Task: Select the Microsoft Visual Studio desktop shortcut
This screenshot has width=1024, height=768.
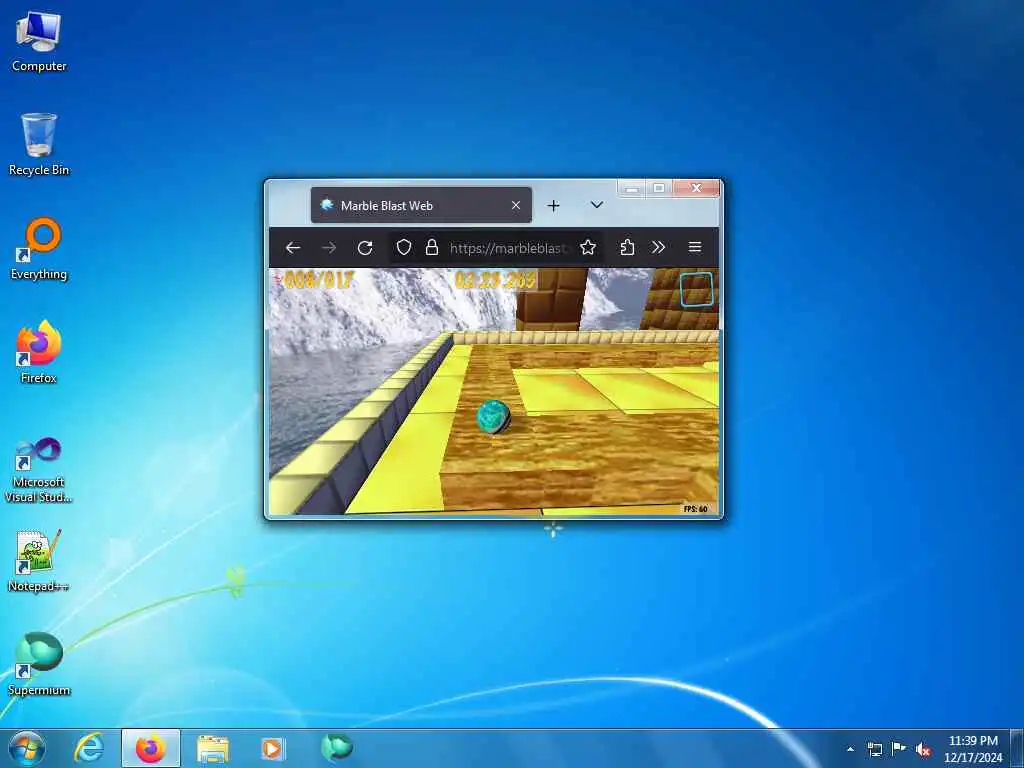Action: [39, 470]
